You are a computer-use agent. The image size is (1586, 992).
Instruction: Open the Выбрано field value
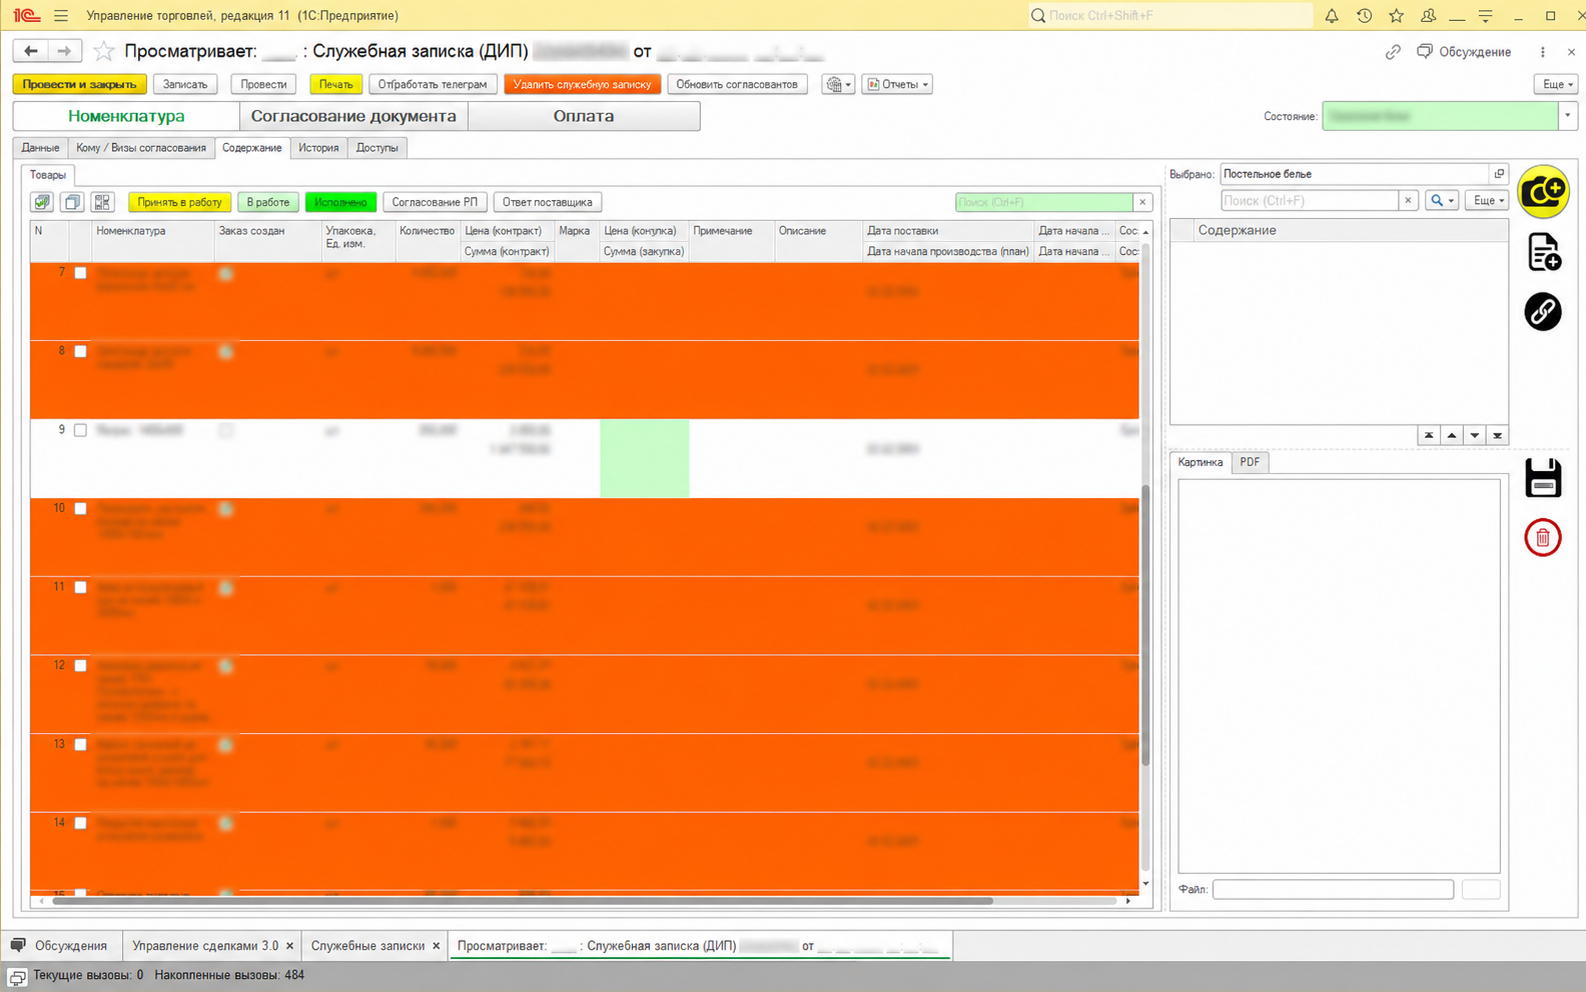tap(1499, 174)
